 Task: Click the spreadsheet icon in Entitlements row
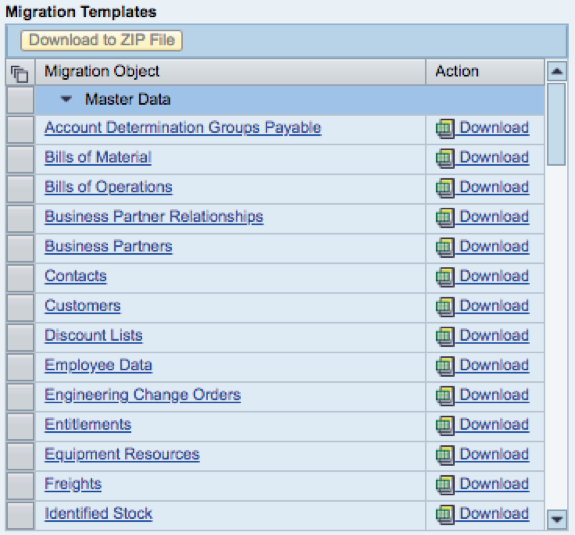point(445,426)
